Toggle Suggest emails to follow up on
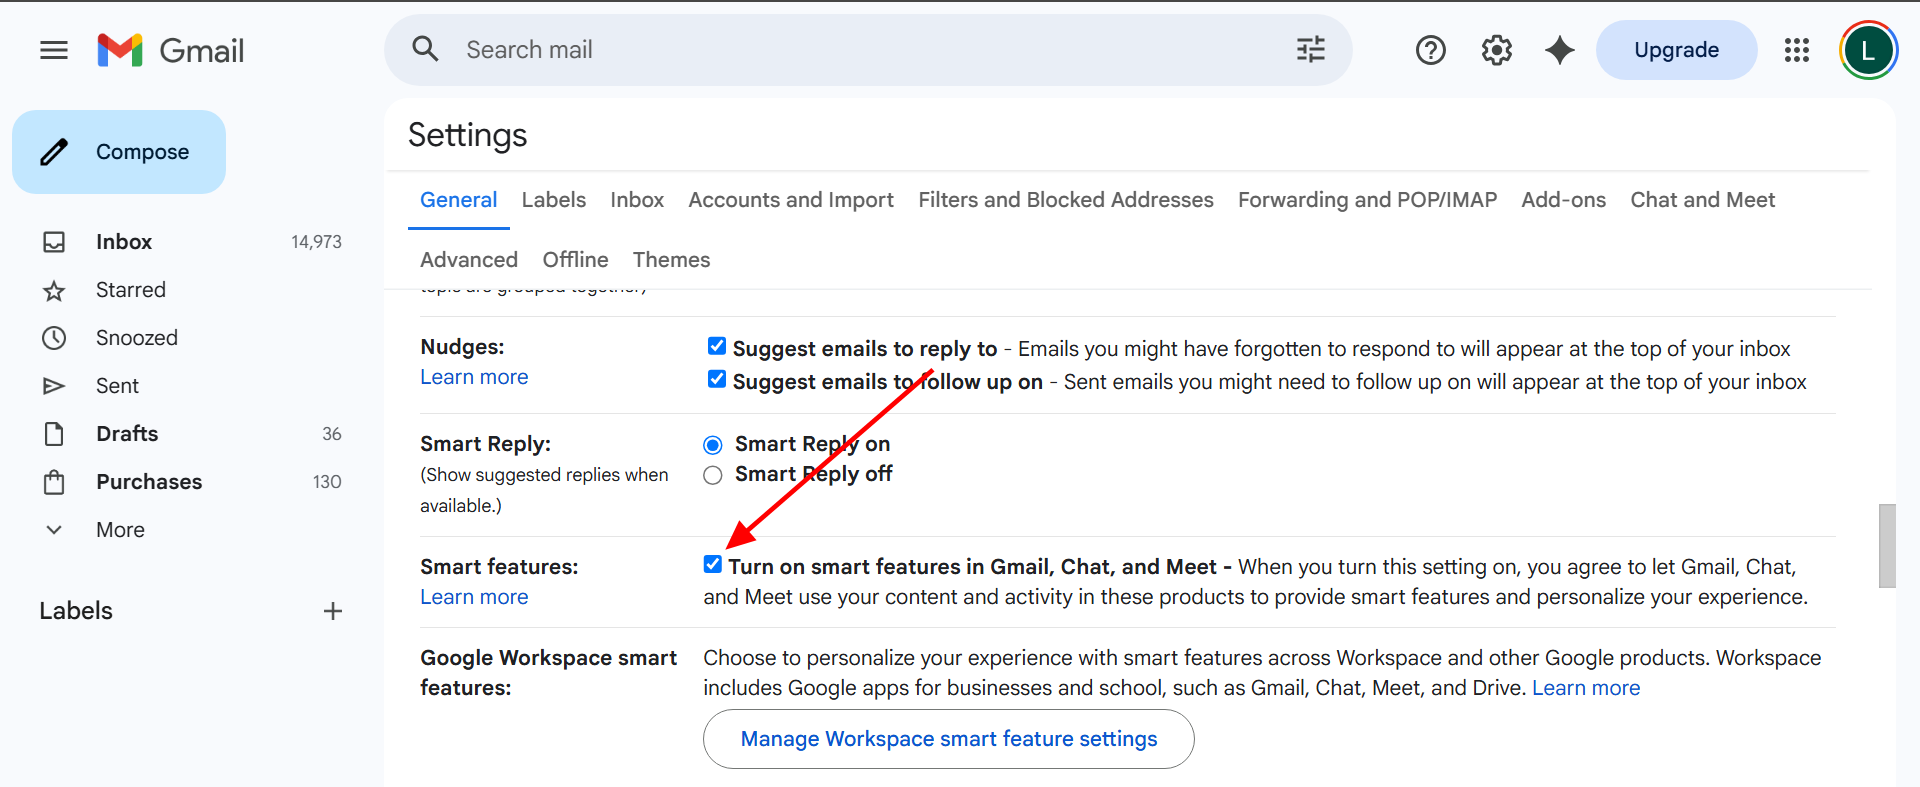The width and height of the screenshot is (1920, 787). click(717, 380)
